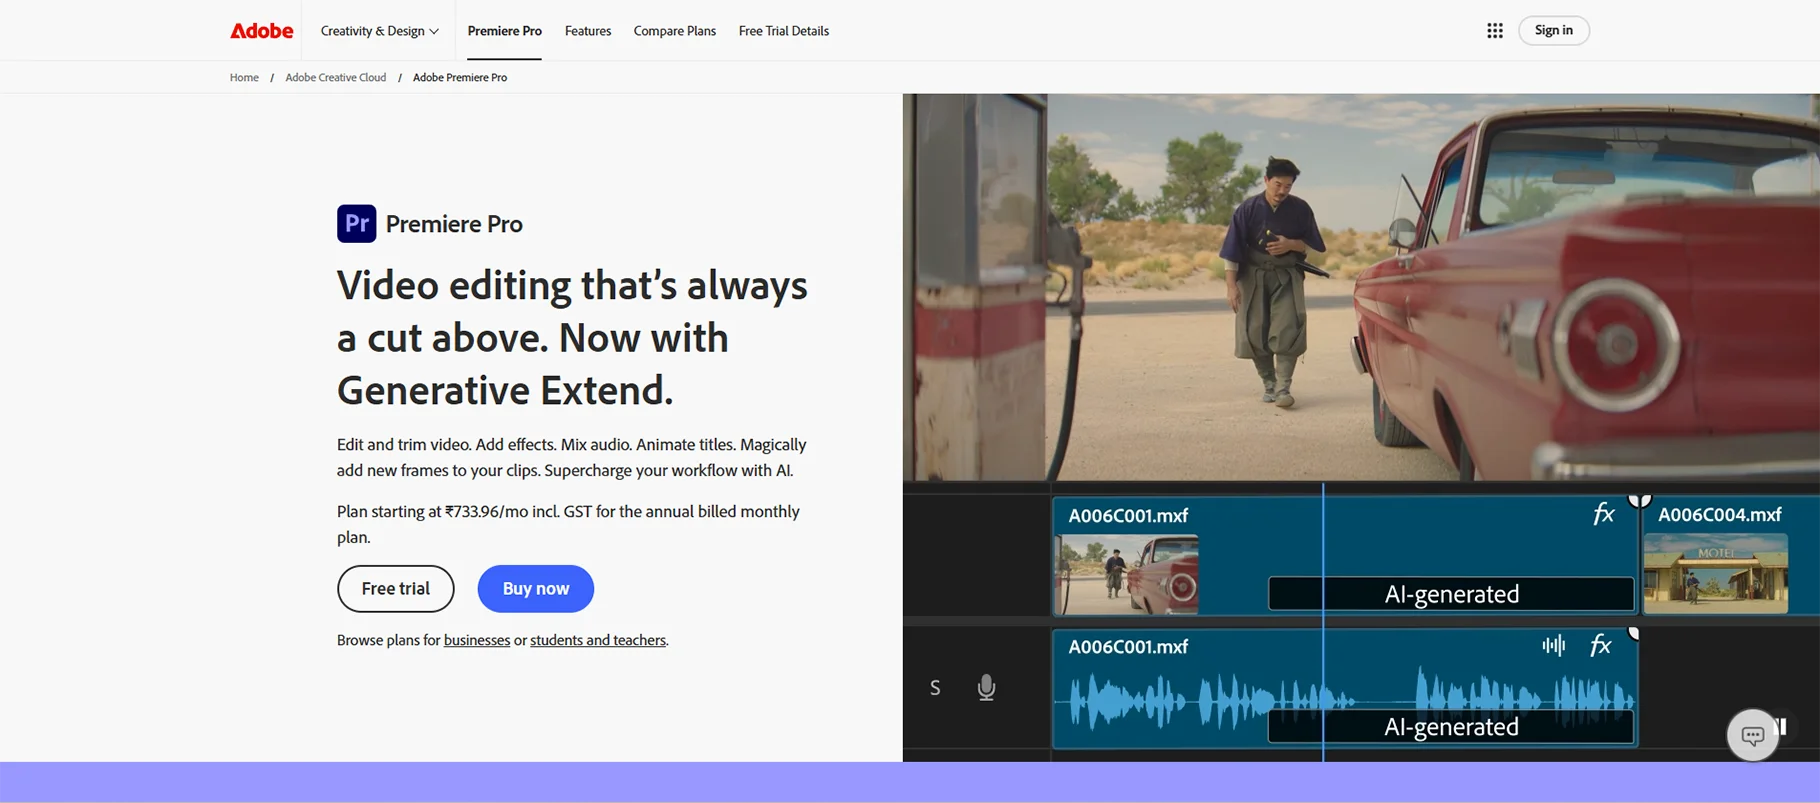Select the Premiere Pro nav tab

tap(504, 31)
